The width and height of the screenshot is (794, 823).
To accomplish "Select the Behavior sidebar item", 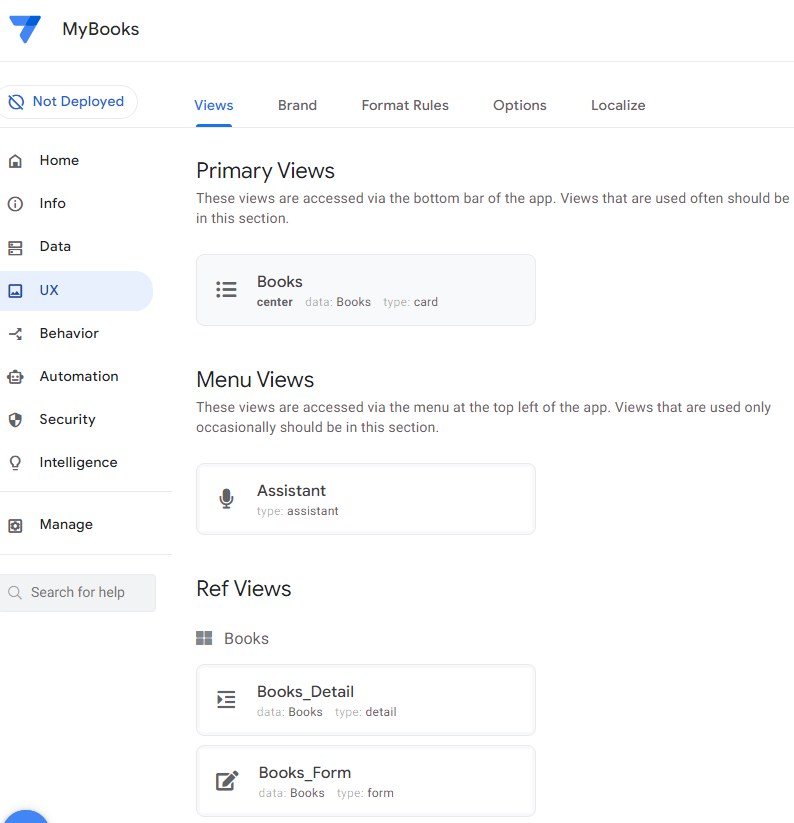I will [x=69, y=333].
